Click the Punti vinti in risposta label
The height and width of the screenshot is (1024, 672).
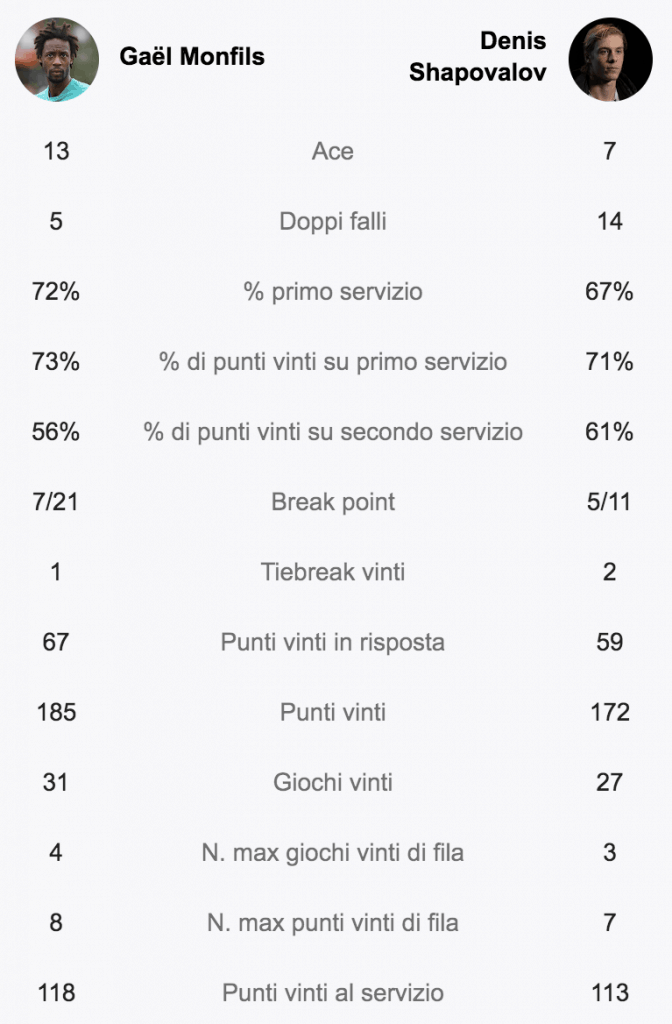click(333, 643)
